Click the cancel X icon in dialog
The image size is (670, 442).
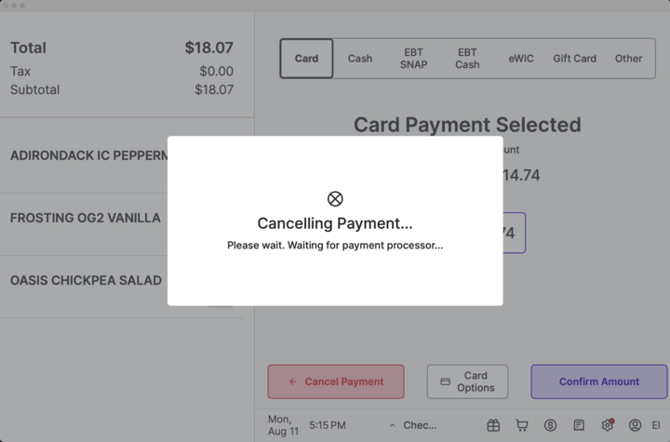pos(335,199)
